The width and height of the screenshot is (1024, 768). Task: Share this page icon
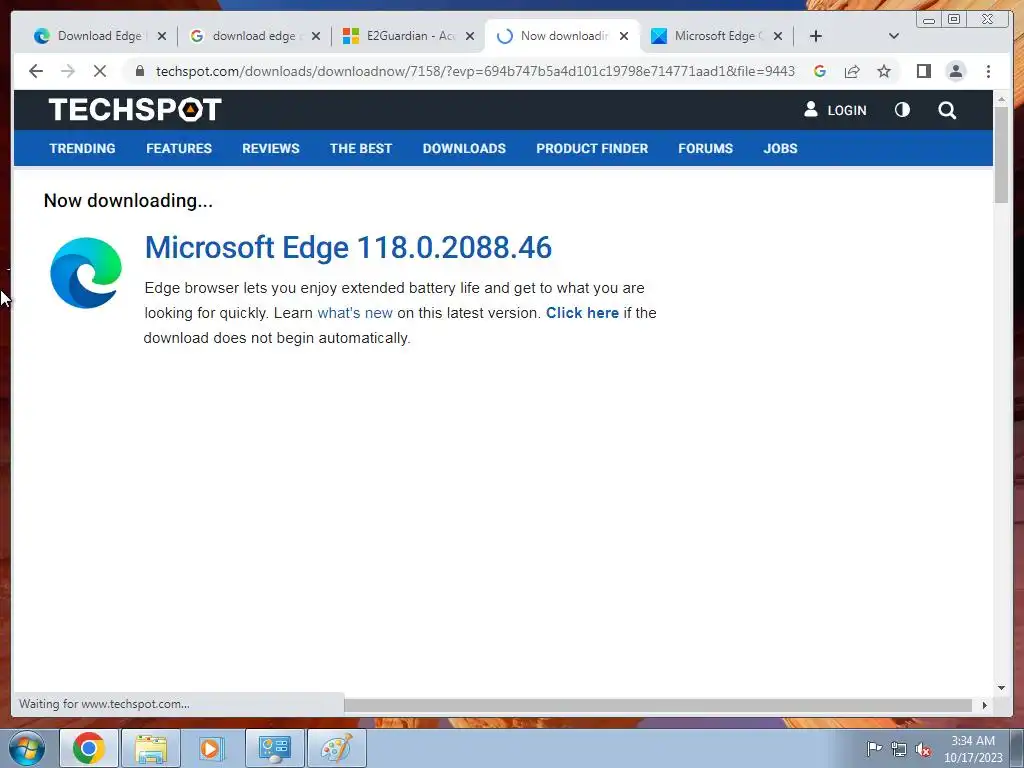pos(852,71)
